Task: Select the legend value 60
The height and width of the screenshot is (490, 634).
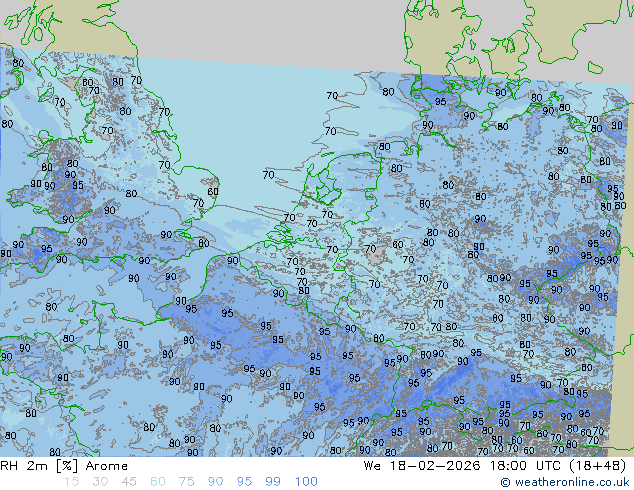Action: pyautogui.click(x=158, y=482)
